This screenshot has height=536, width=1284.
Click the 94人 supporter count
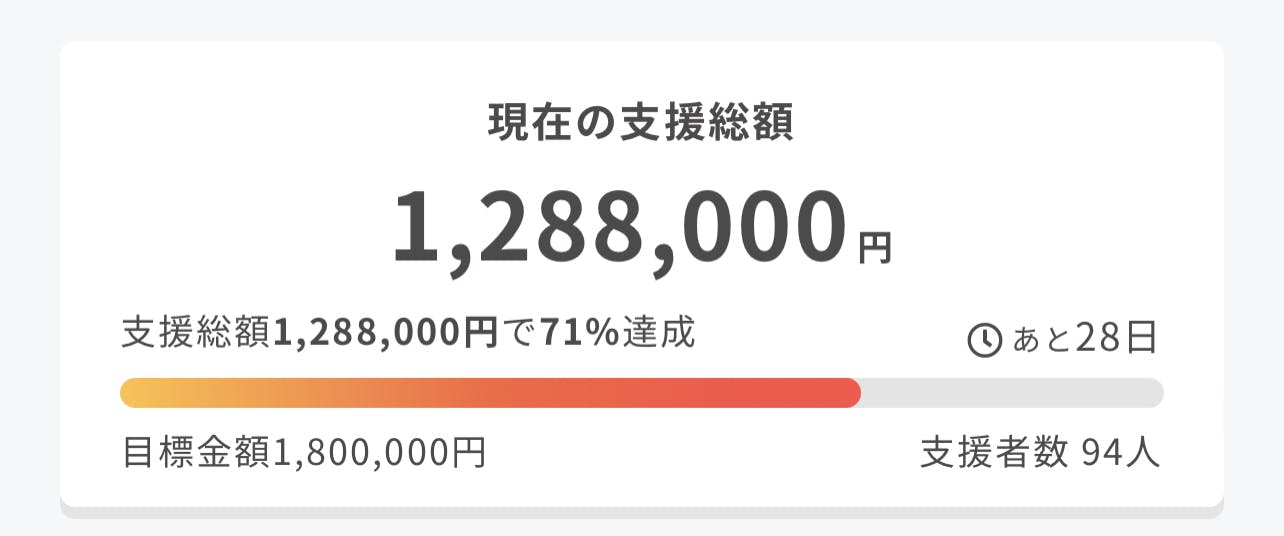pos(1121,453)
